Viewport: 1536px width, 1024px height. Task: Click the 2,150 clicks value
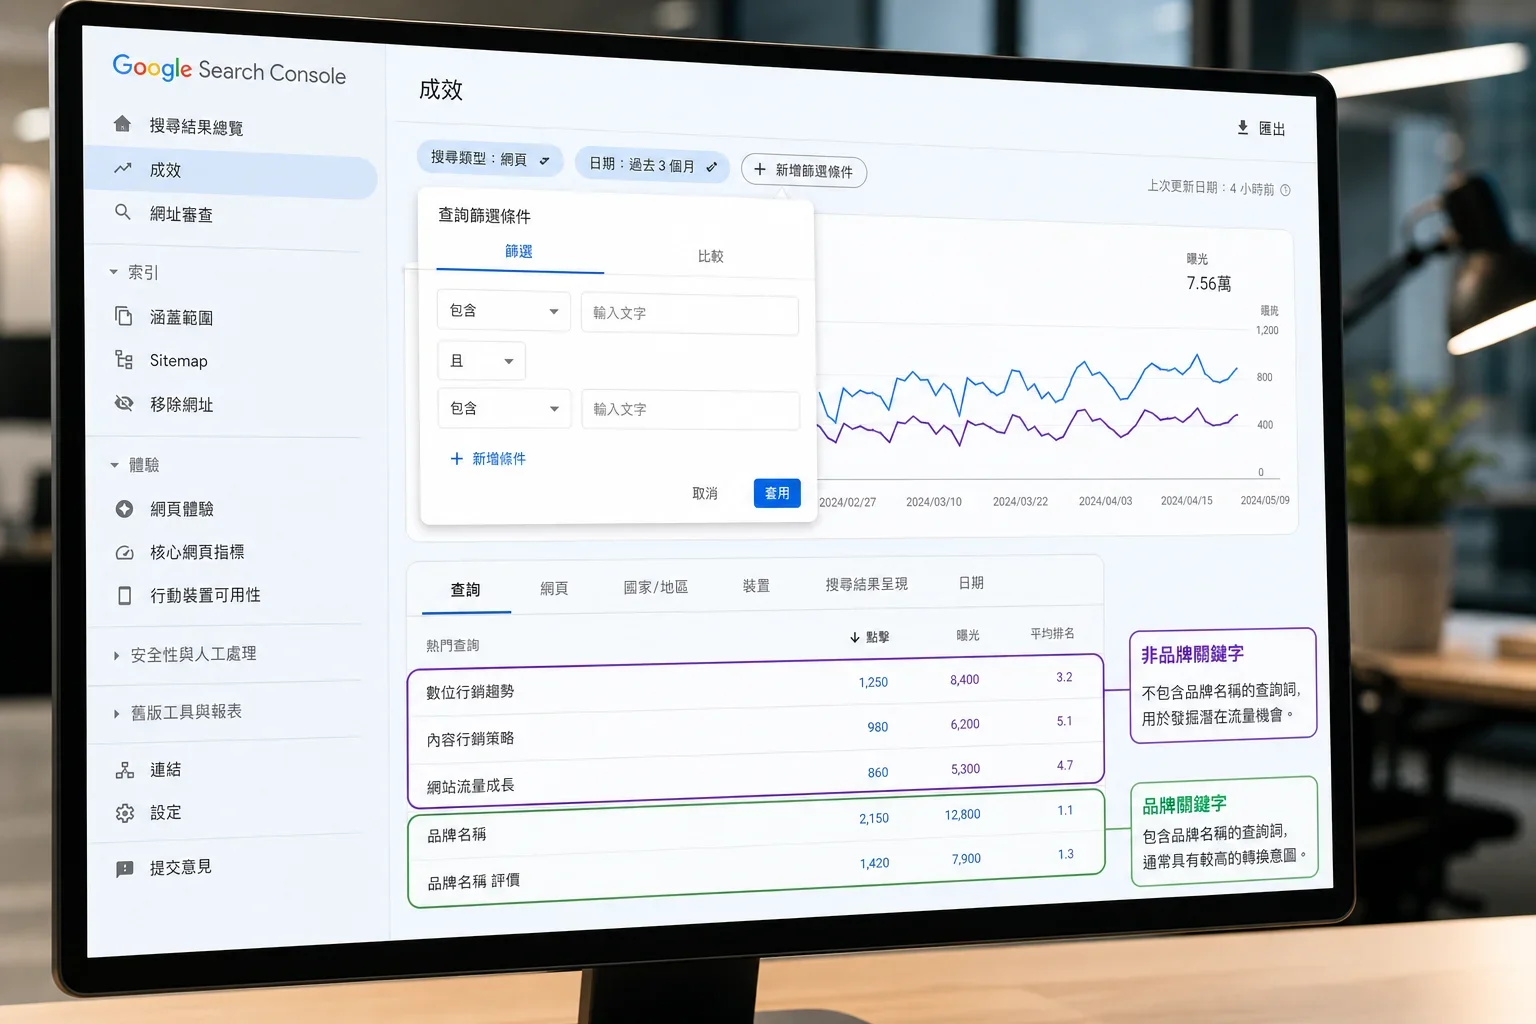pyautogui.click(x=874, y=818)
